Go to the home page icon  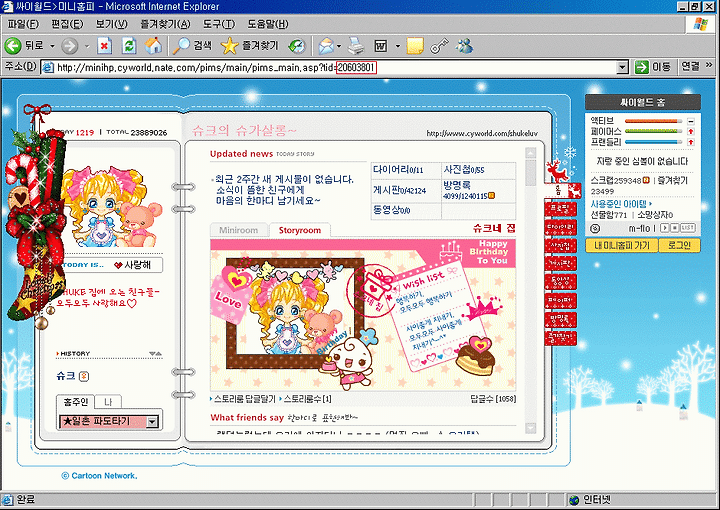[153, 46]
